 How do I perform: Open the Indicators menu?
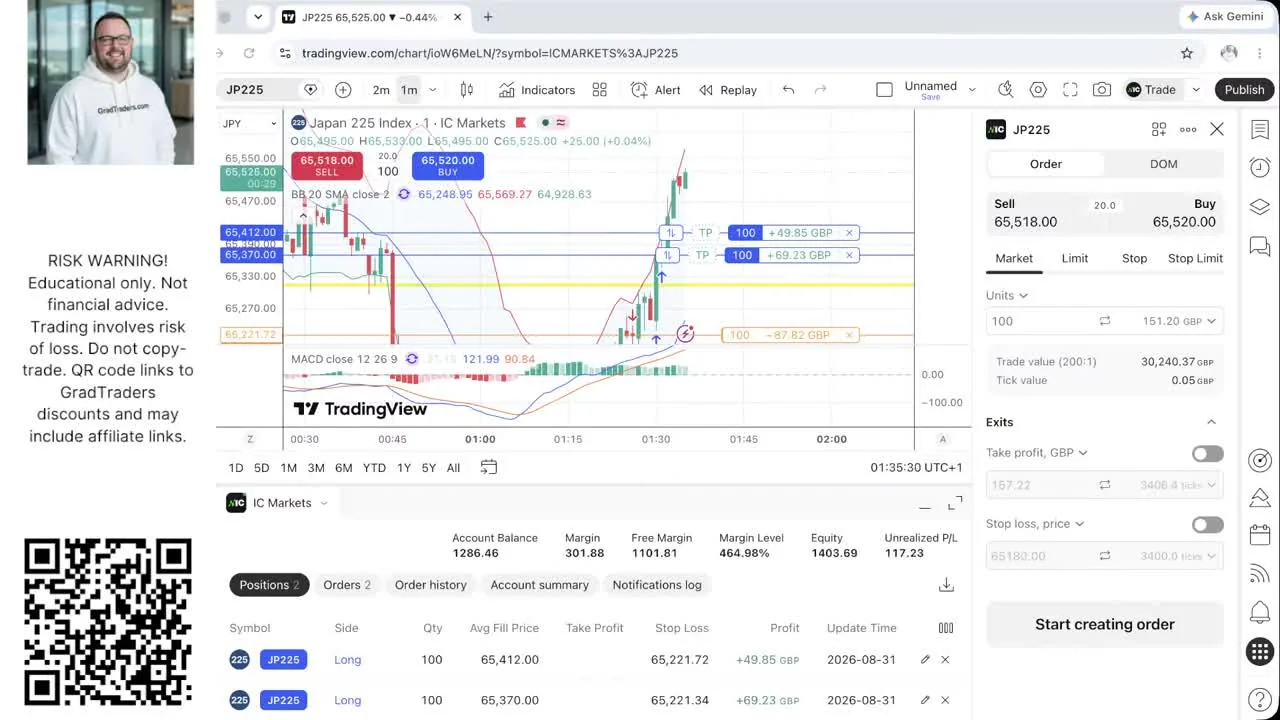pyautogui.click(x=537, y=90)
